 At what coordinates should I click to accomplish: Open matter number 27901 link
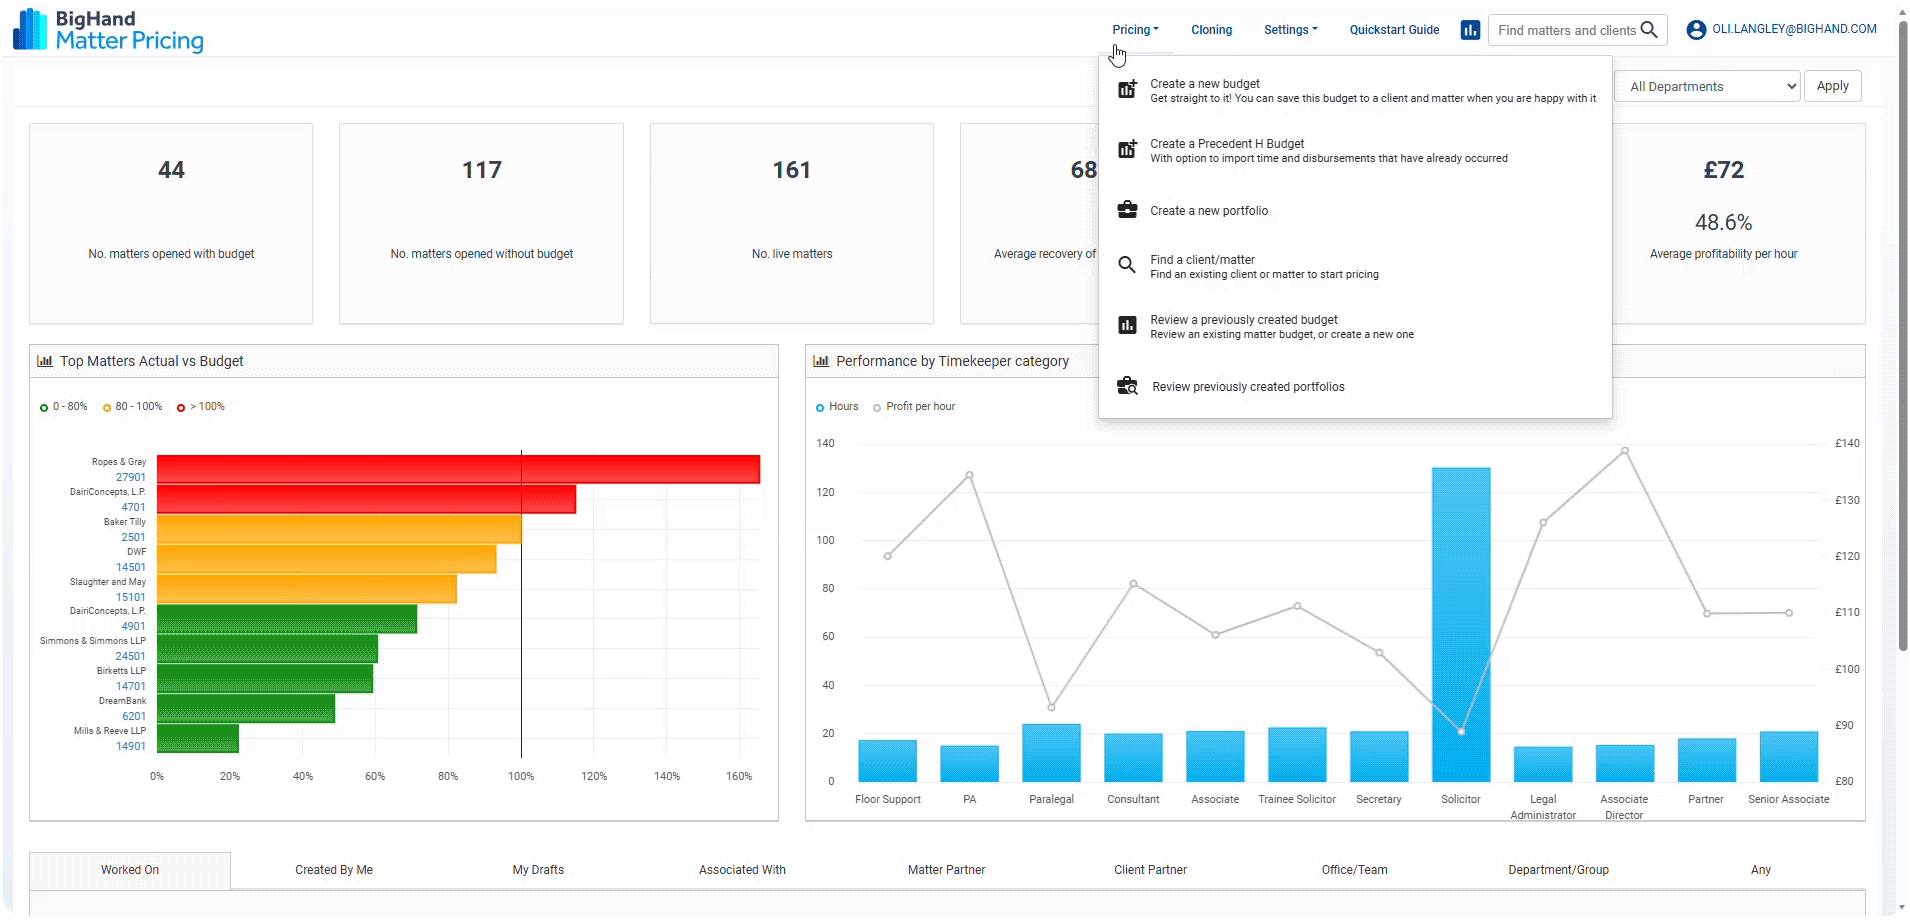coord(131,477)
